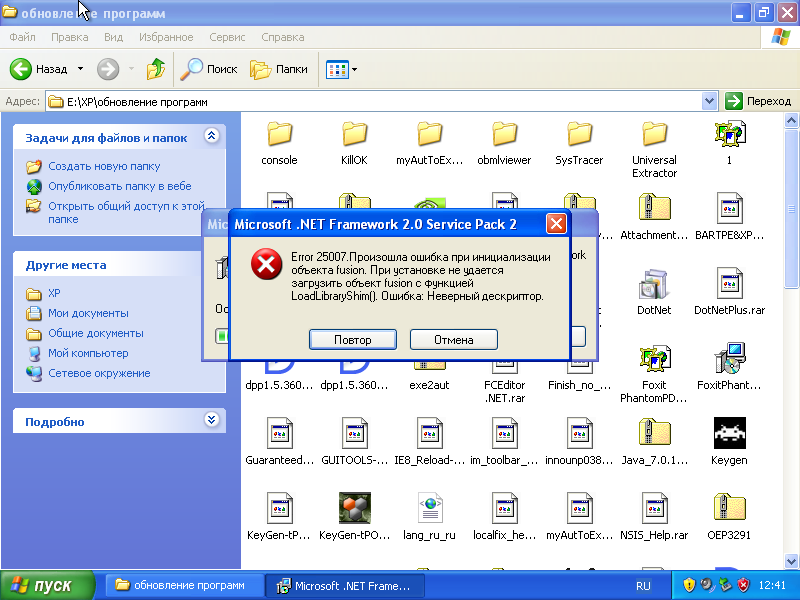Open the Файл menu
Screen dimensions: 800x600
coord(22,37)
